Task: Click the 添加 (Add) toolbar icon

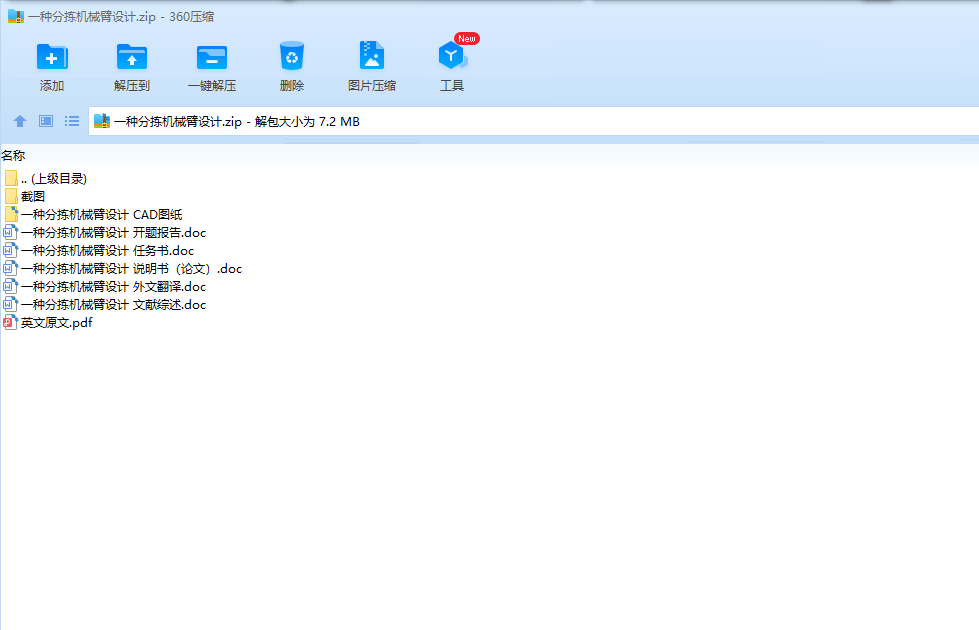Action: [x=52, y=57]
